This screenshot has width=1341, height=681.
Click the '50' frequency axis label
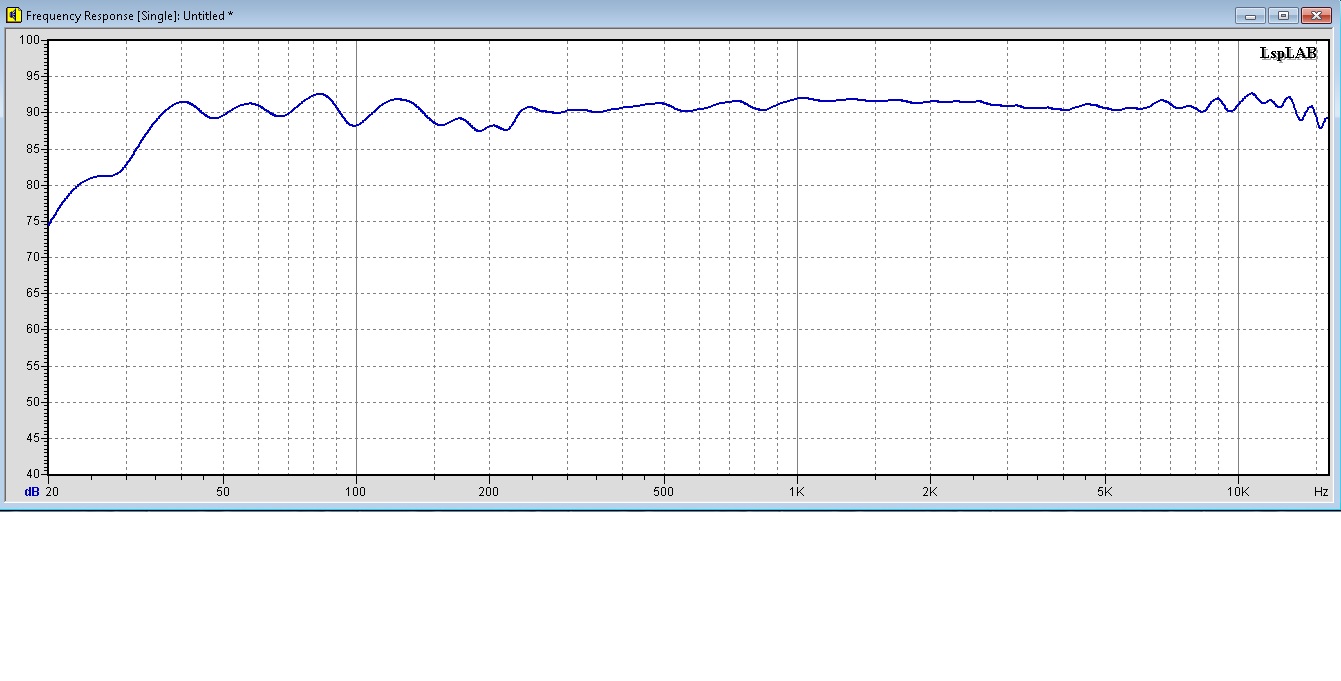click(x=223, y=492)
